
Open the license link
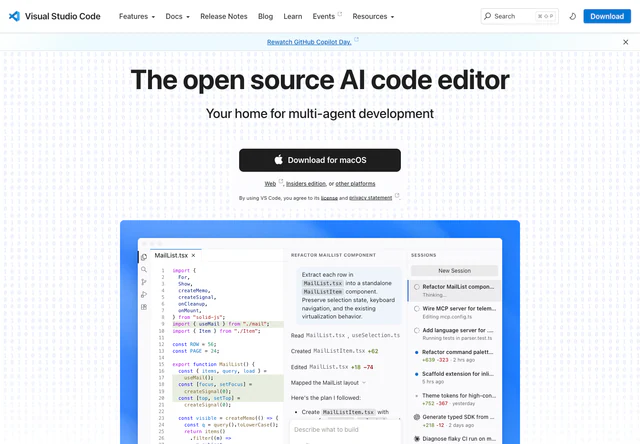point(329,198)
